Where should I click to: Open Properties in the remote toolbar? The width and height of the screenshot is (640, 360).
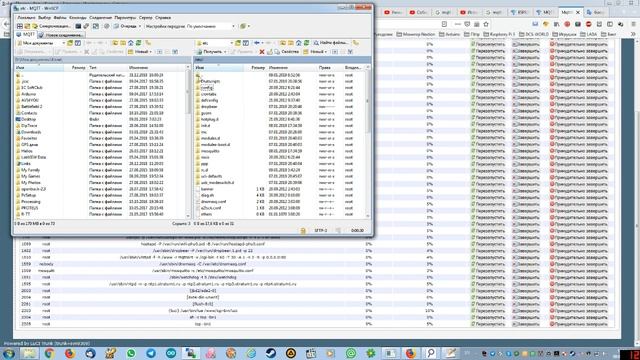(287, 52)
